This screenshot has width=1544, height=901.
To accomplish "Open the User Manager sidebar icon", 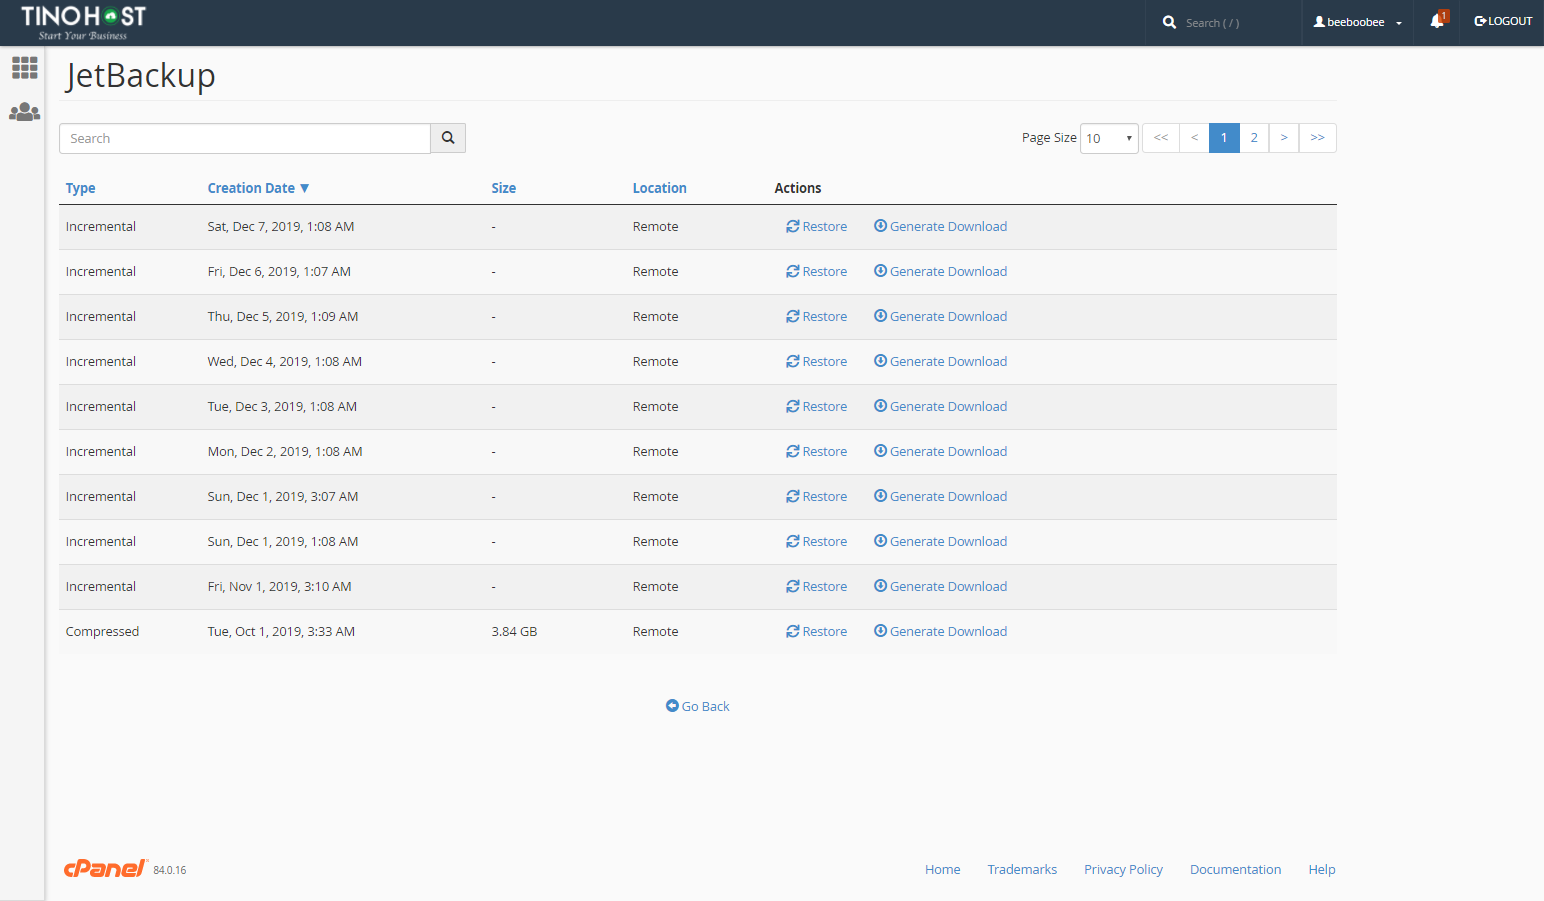I will click(x=24, y=112).
